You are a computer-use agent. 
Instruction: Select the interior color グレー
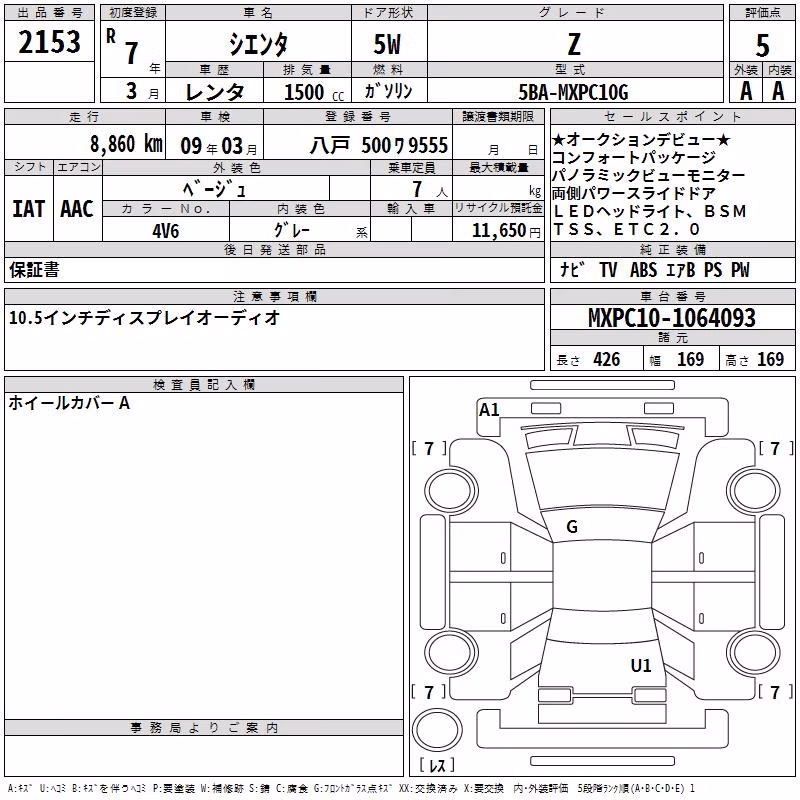tap(292, 231)
